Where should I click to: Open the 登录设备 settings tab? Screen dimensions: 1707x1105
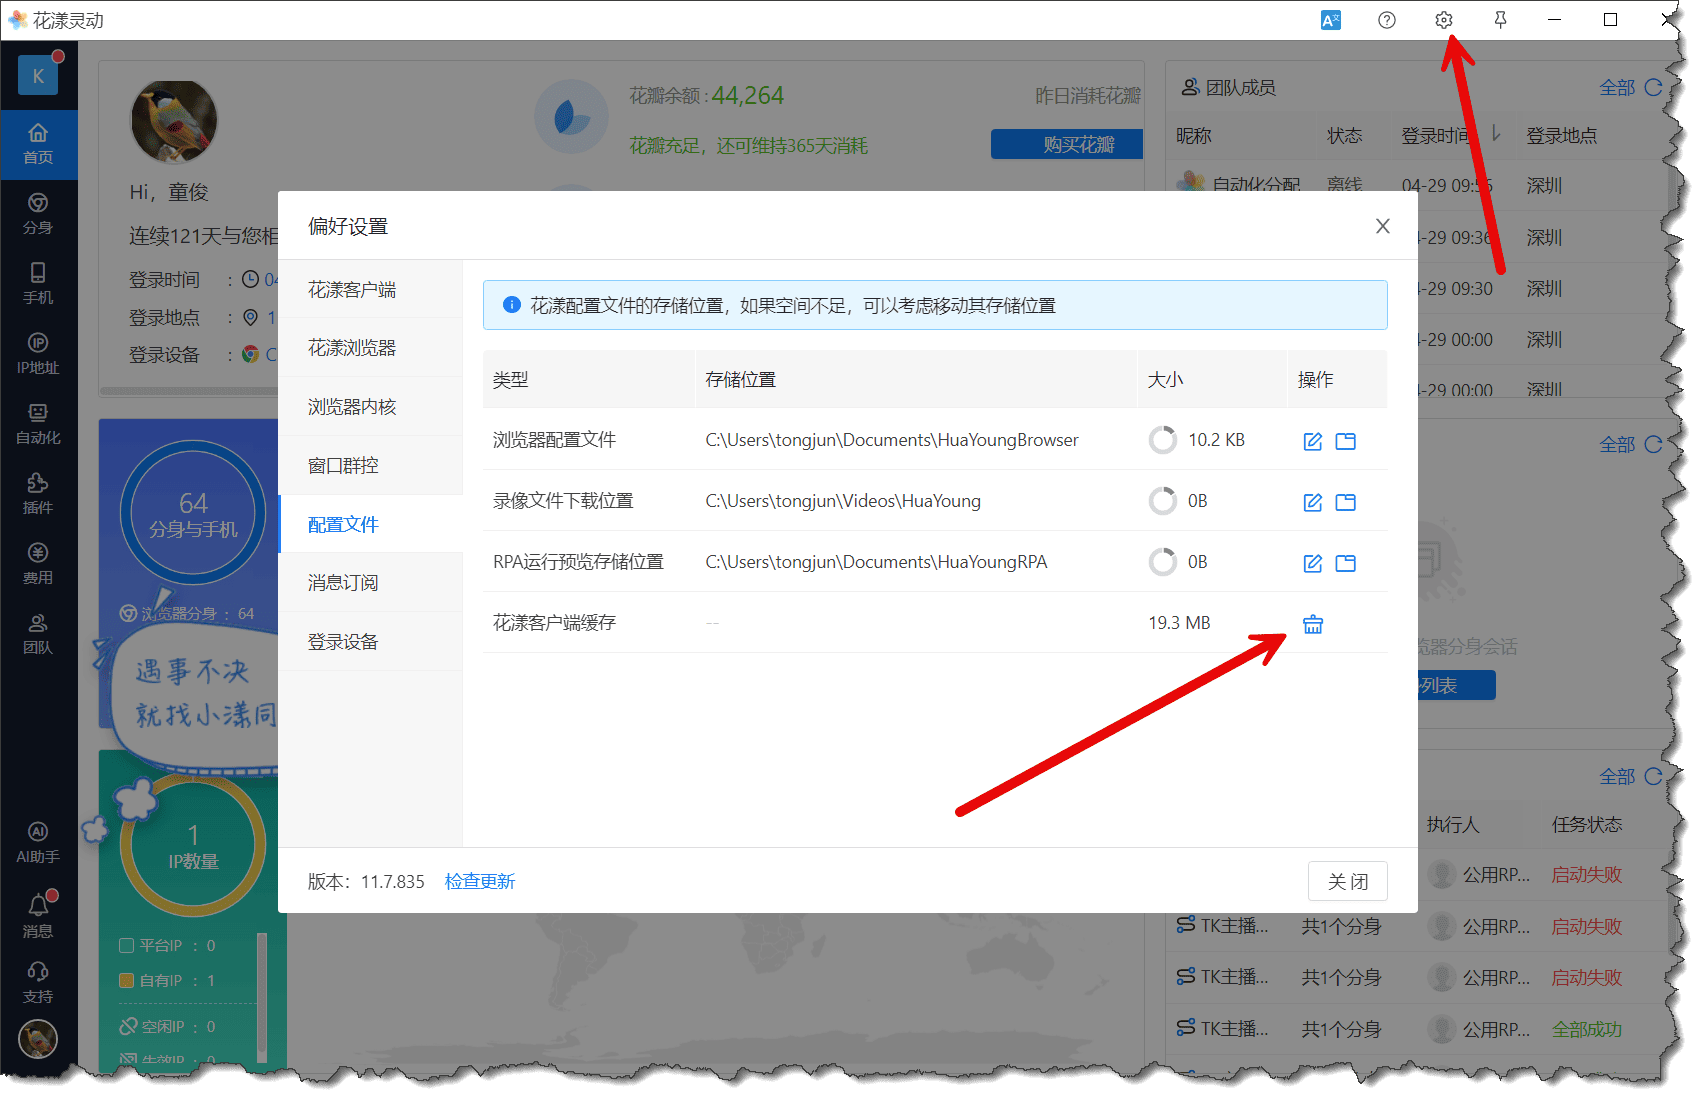343,642
